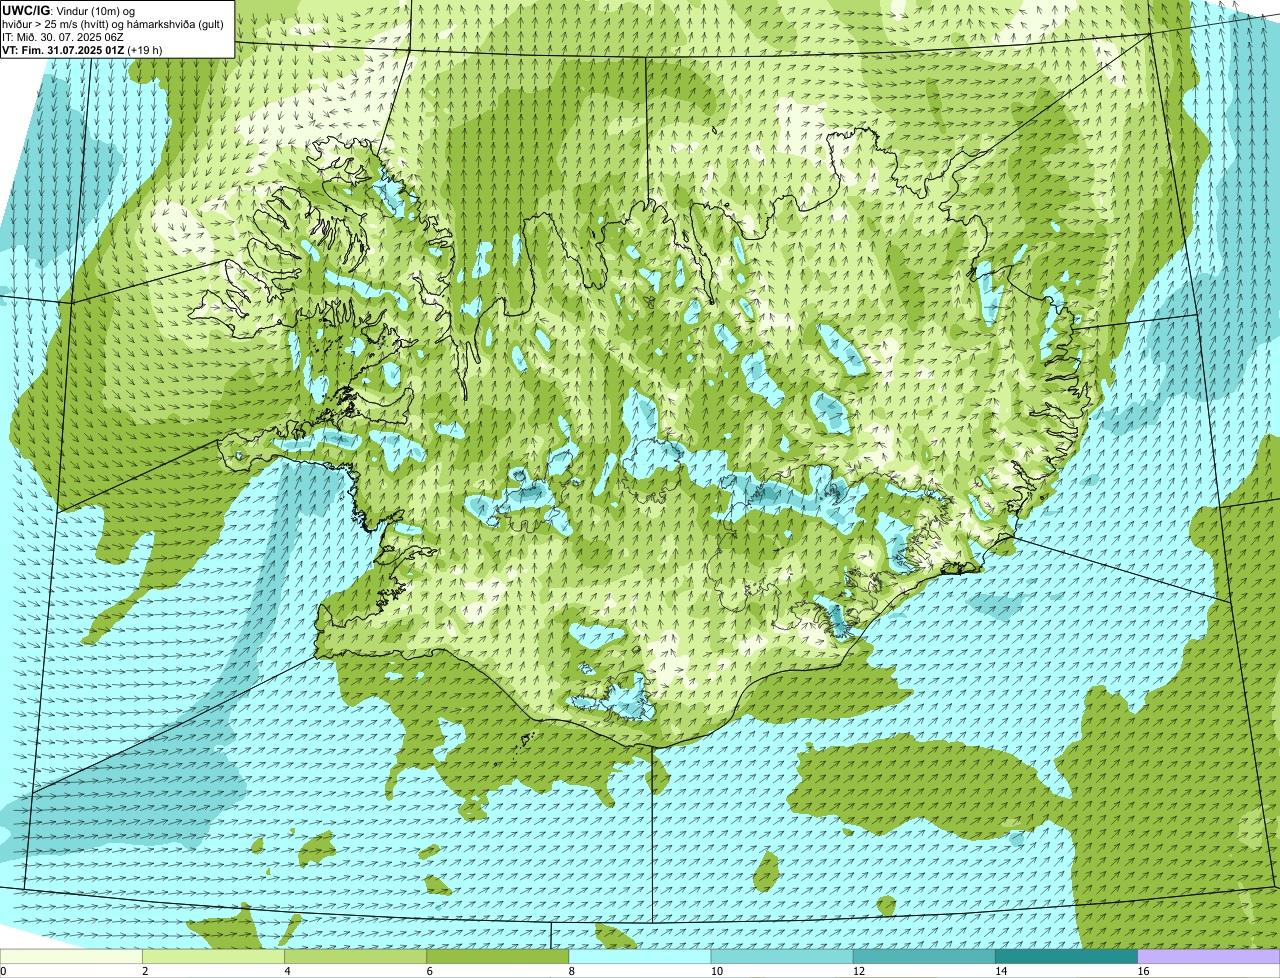This screenshot has height=978, width=1280.
Task: Click the "hviður > 25 m/s (hvítt)" description line
Action: [113, 24]
